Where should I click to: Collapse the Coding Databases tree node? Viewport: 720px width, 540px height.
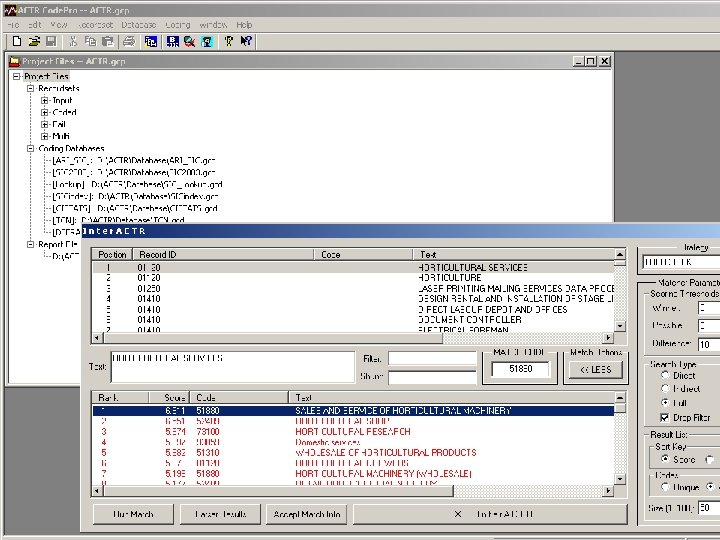pos(30,149)
